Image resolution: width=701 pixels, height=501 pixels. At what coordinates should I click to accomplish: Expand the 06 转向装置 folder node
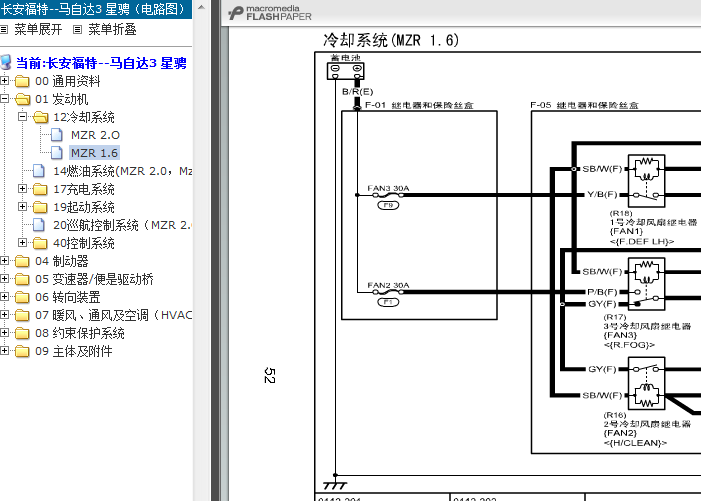4,297
